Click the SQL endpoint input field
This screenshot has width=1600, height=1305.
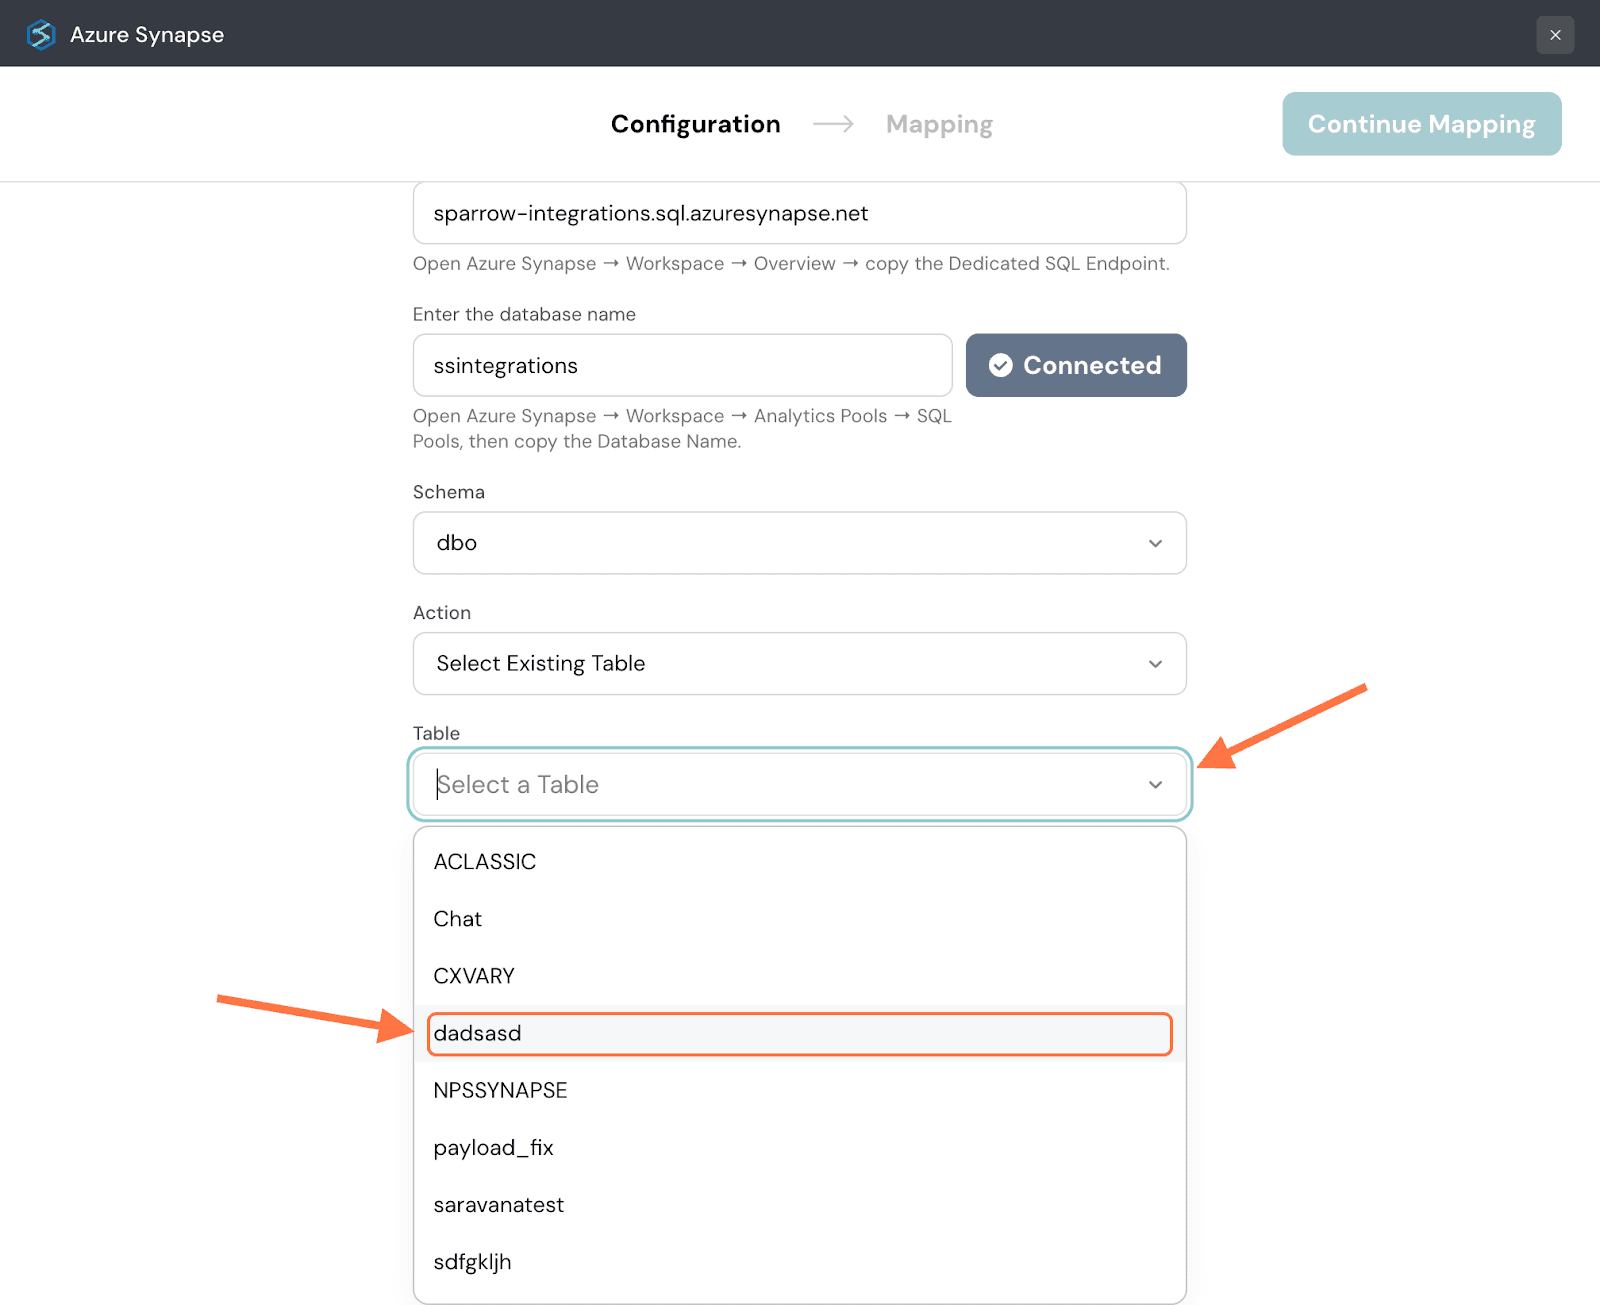(x=799, y=213)
